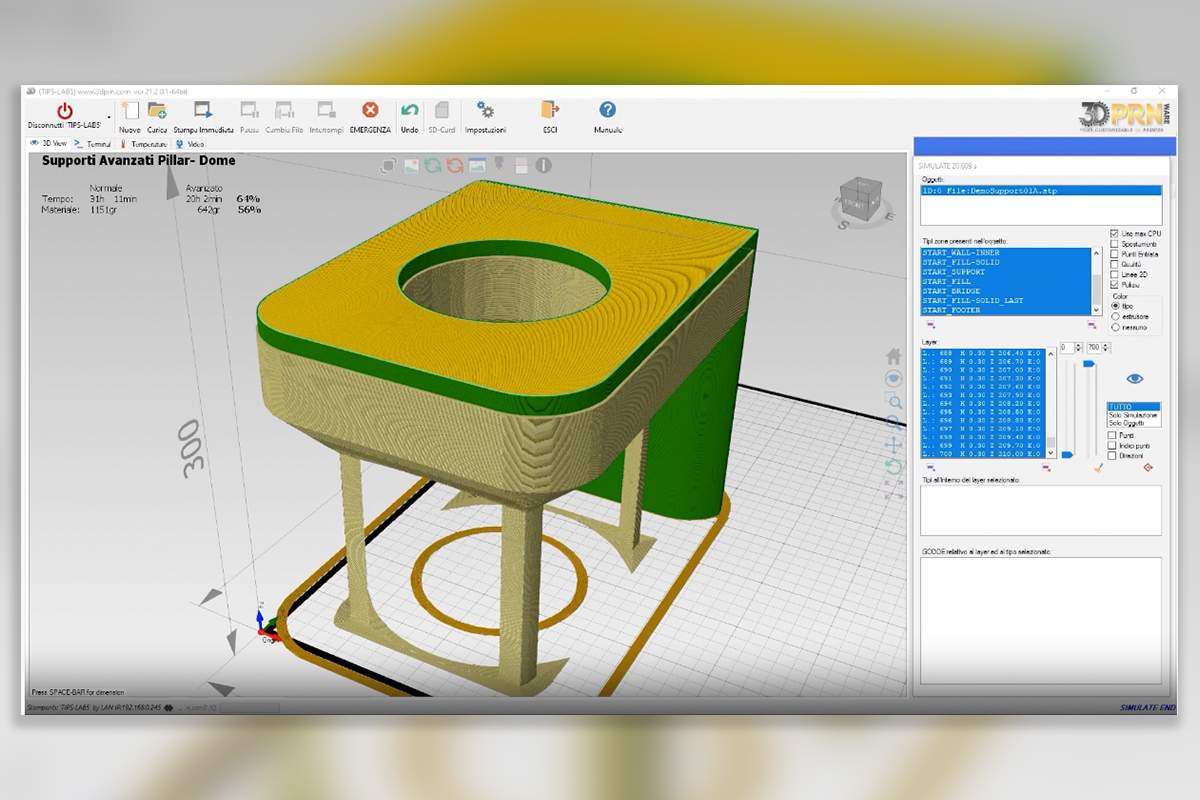Enable the Spostamenti checkbox
The width and height of the screenshot is (1200, 800).
click(x=1114, y=244)
